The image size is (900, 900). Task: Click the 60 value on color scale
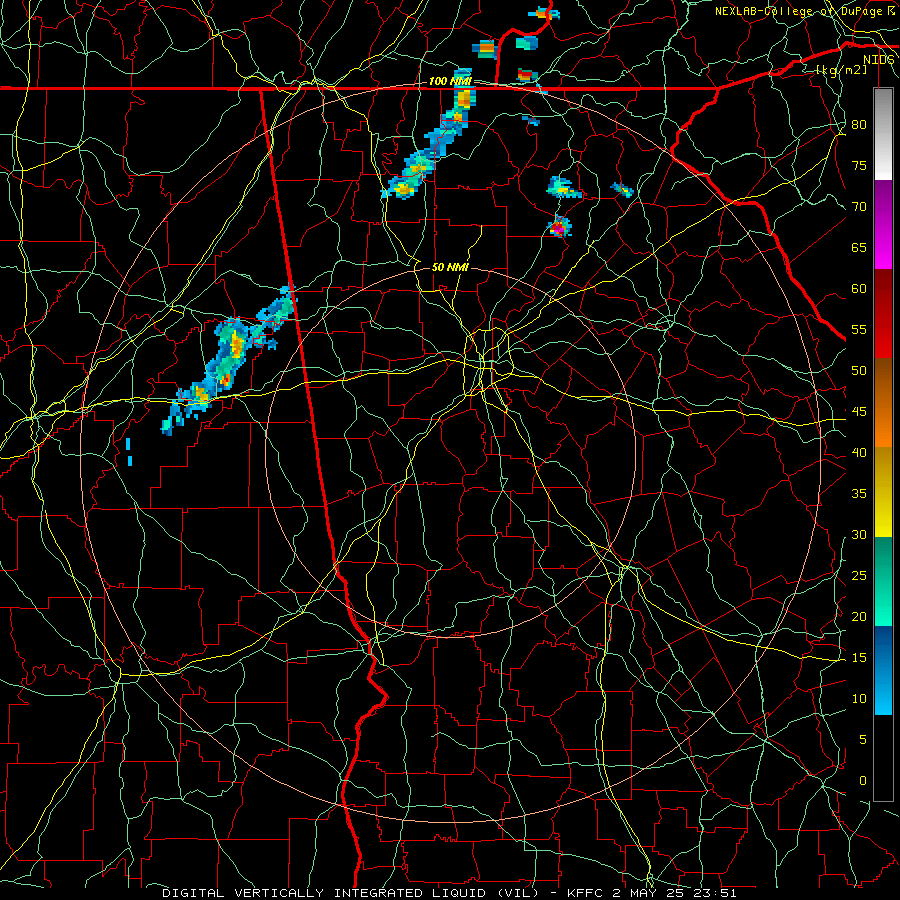[859, 289]
